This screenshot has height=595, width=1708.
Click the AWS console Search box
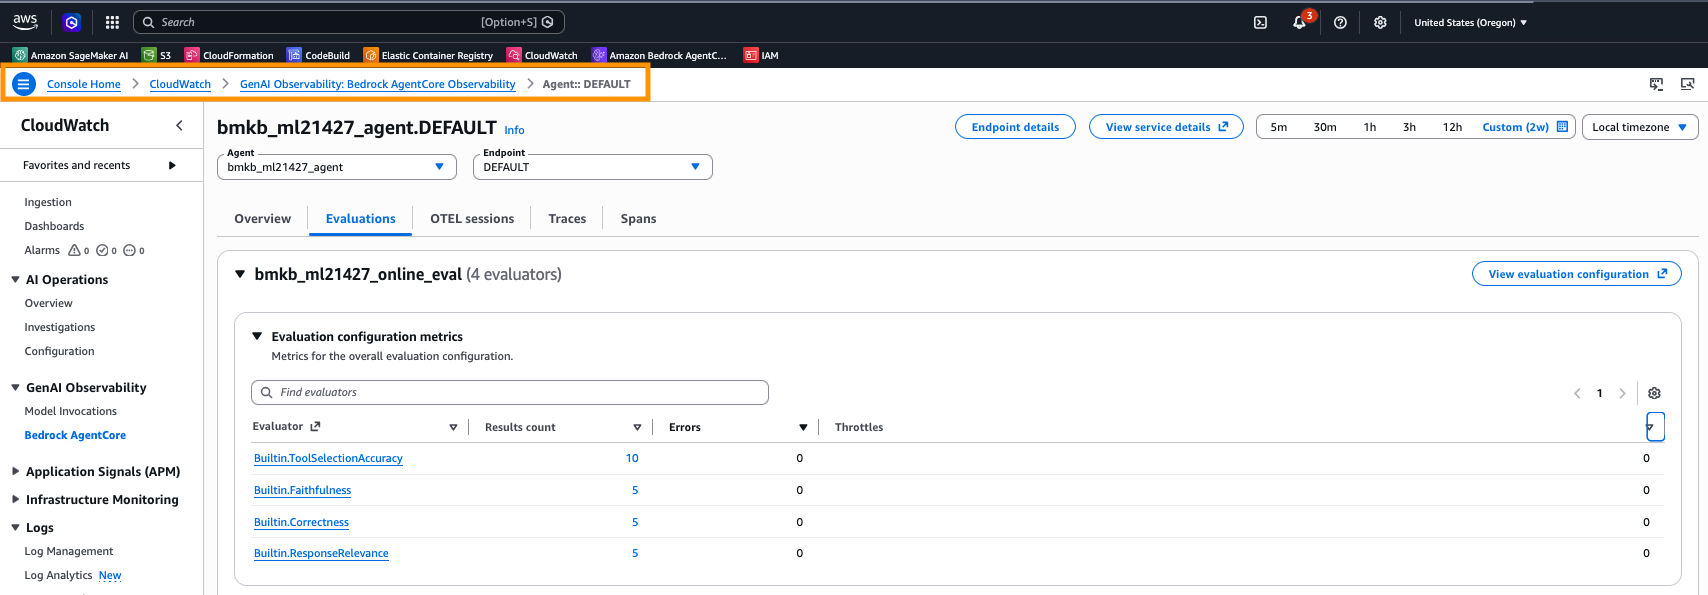[349, 22]
